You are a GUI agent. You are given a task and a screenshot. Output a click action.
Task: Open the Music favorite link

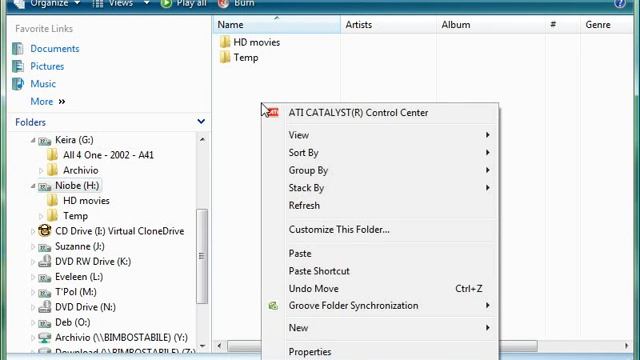pyautogui.click(x=43, y=84)
